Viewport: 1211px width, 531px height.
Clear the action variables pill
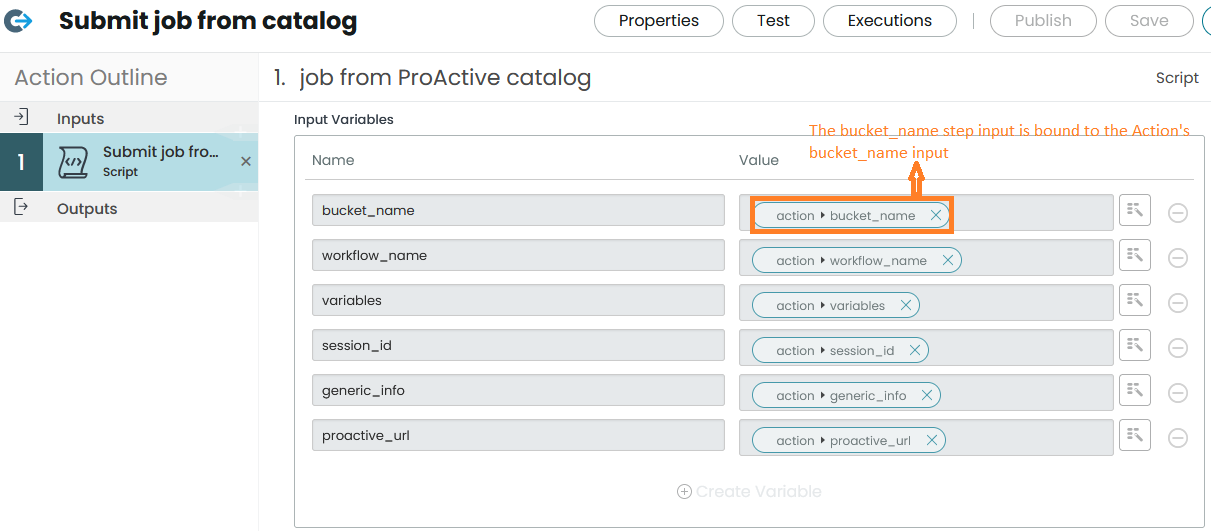pos(906,305)
